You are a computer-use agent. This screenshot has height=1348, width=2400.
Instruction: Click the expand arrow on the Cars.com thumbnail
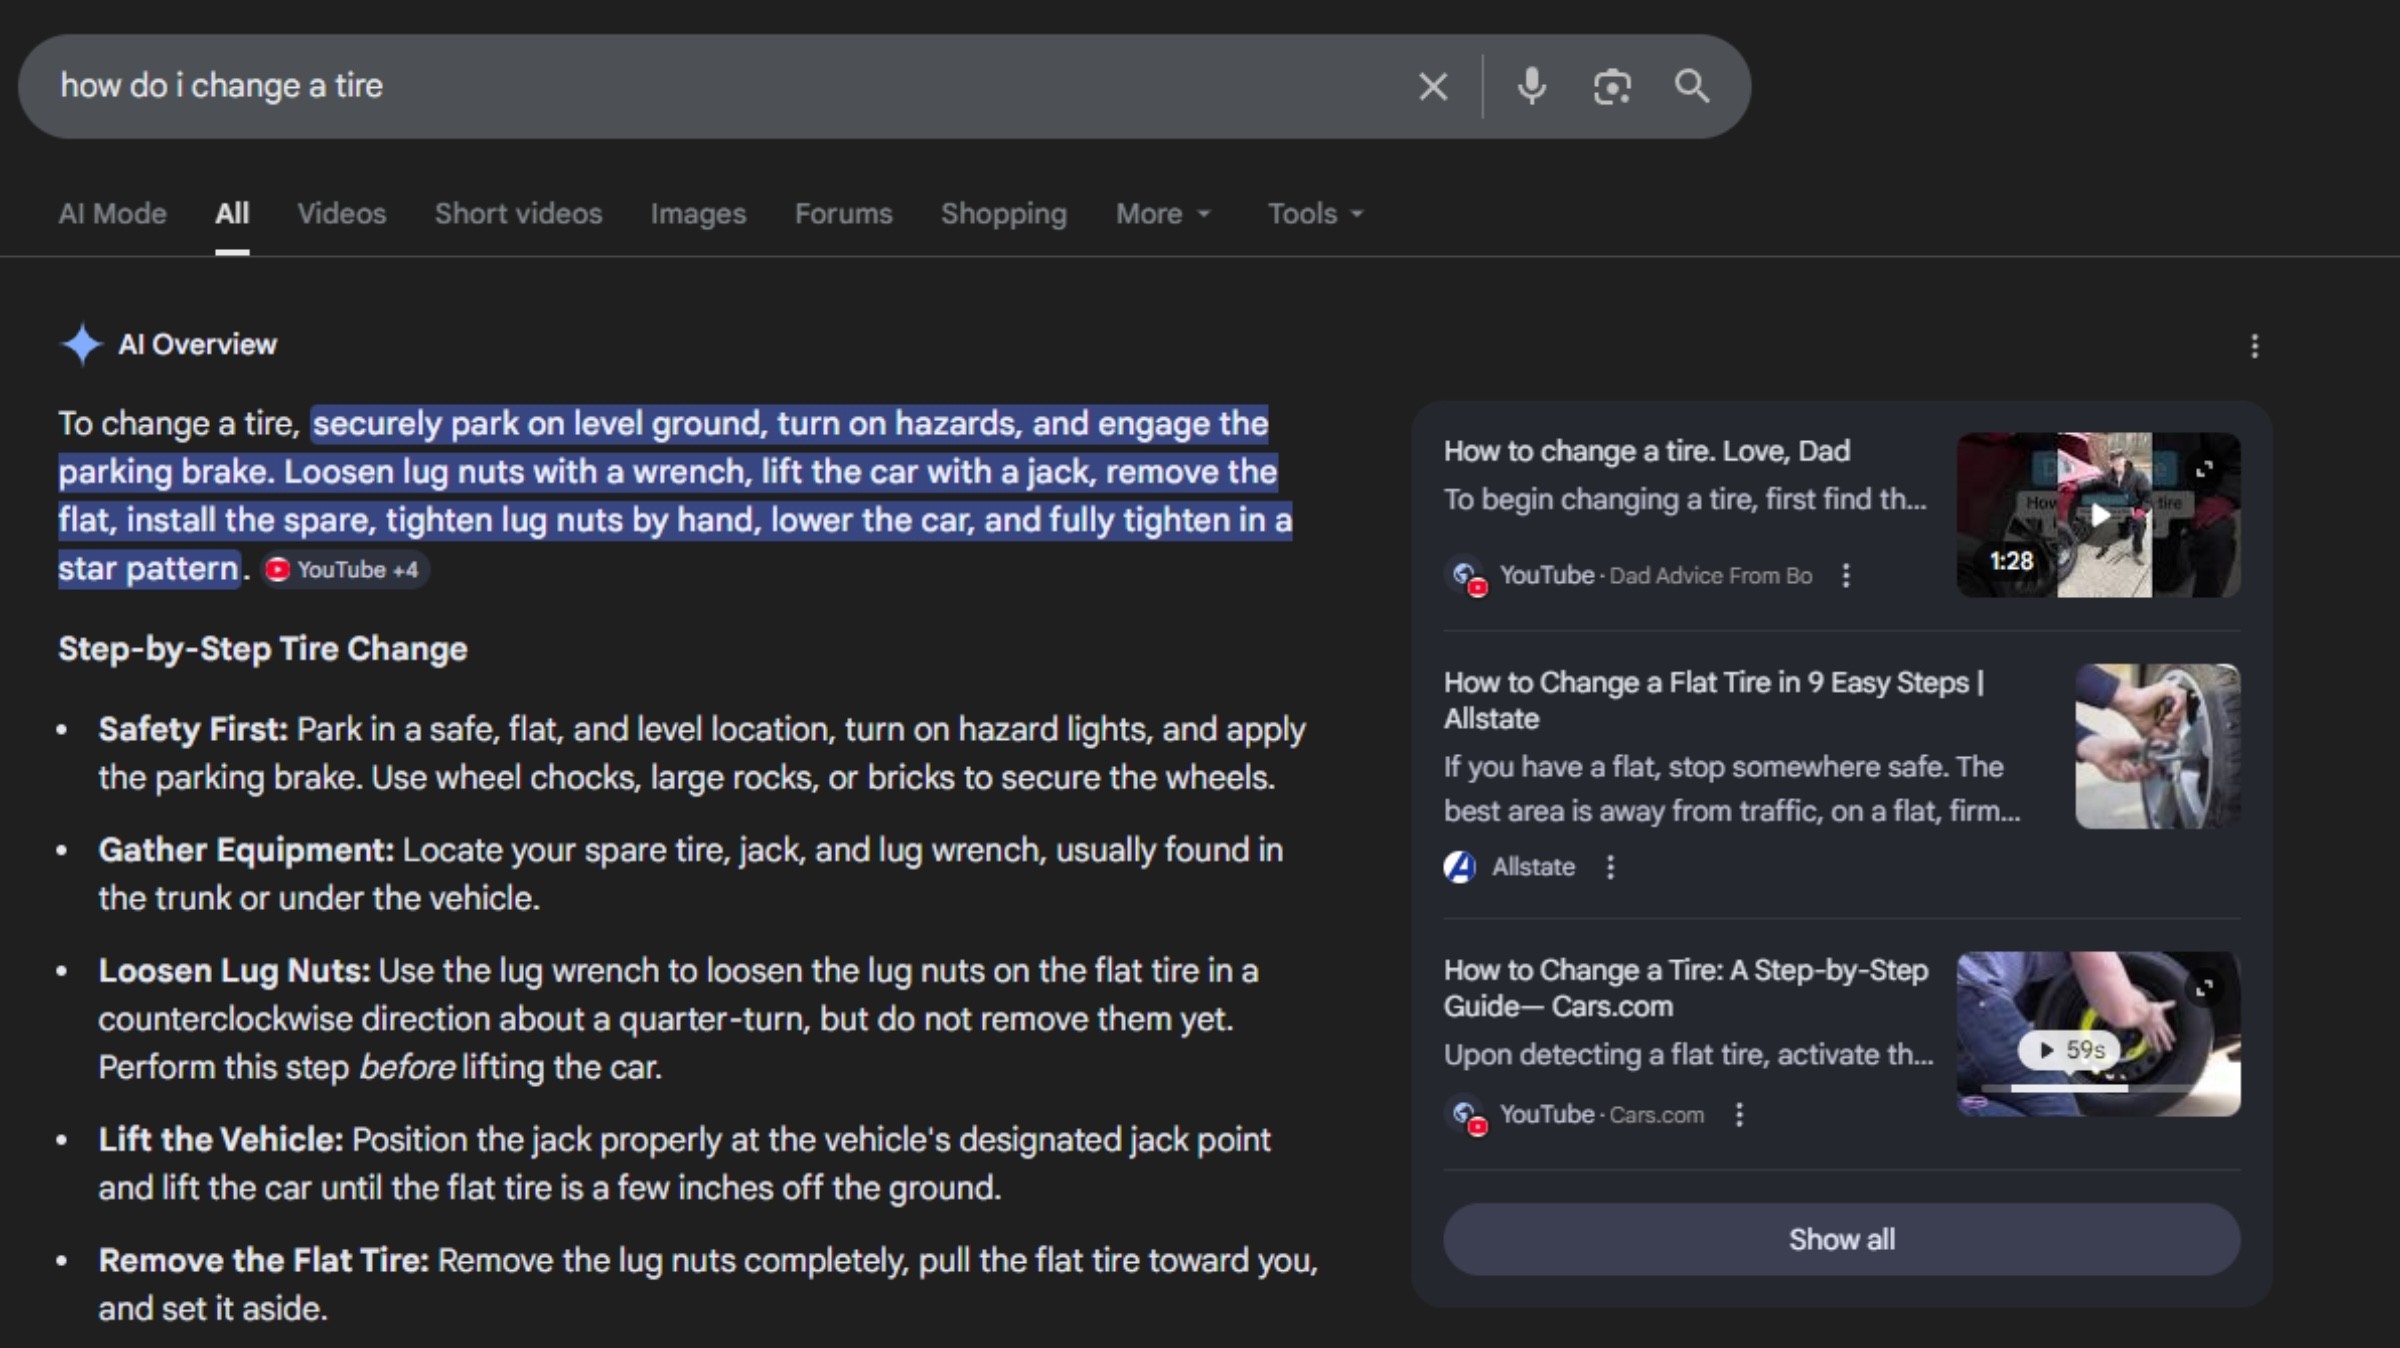(2205, 988)
